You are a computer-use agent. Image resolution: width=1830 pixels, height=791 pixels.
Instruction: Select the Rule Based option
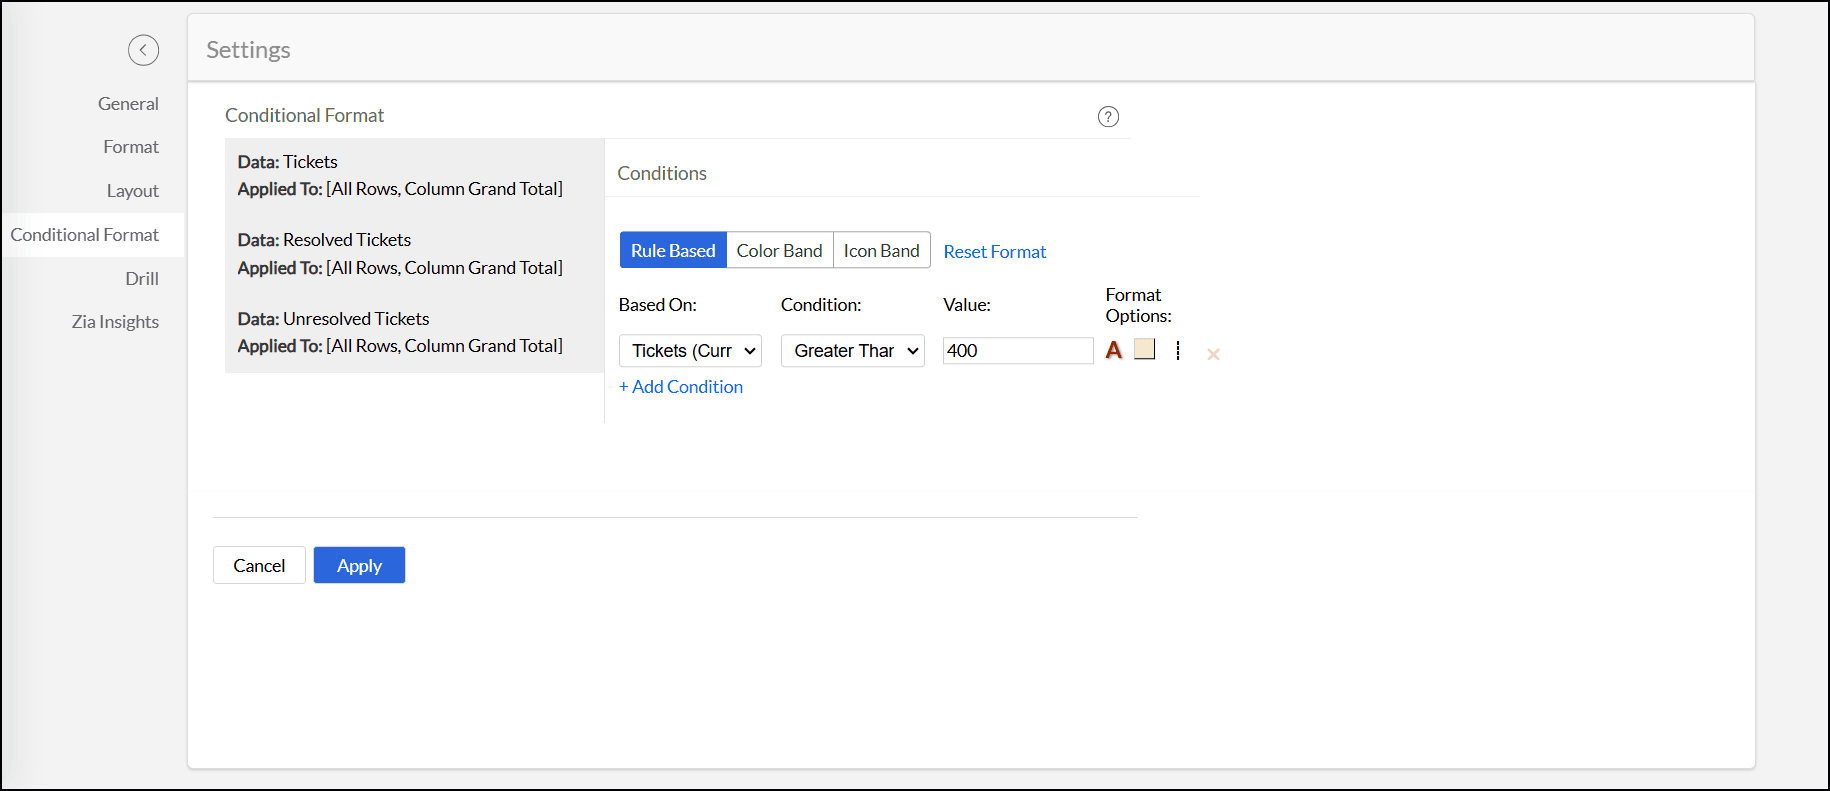pos(673,250)
